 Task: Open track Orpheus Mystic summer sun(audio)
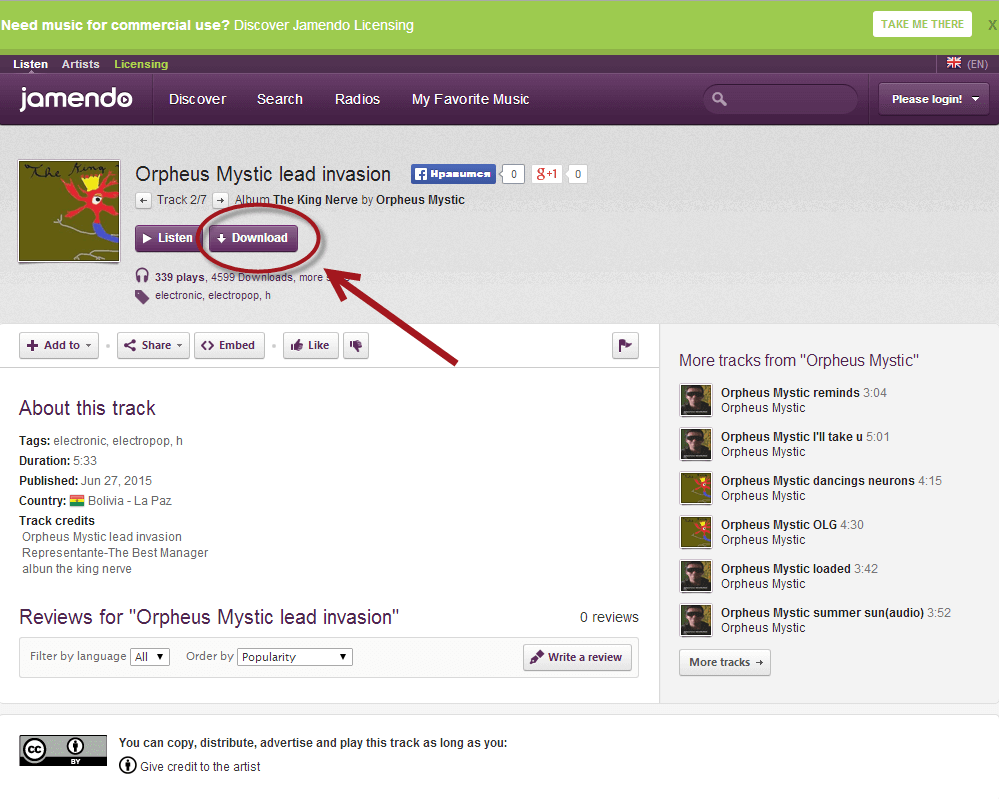pyautogui.click(x=822, y=613)
